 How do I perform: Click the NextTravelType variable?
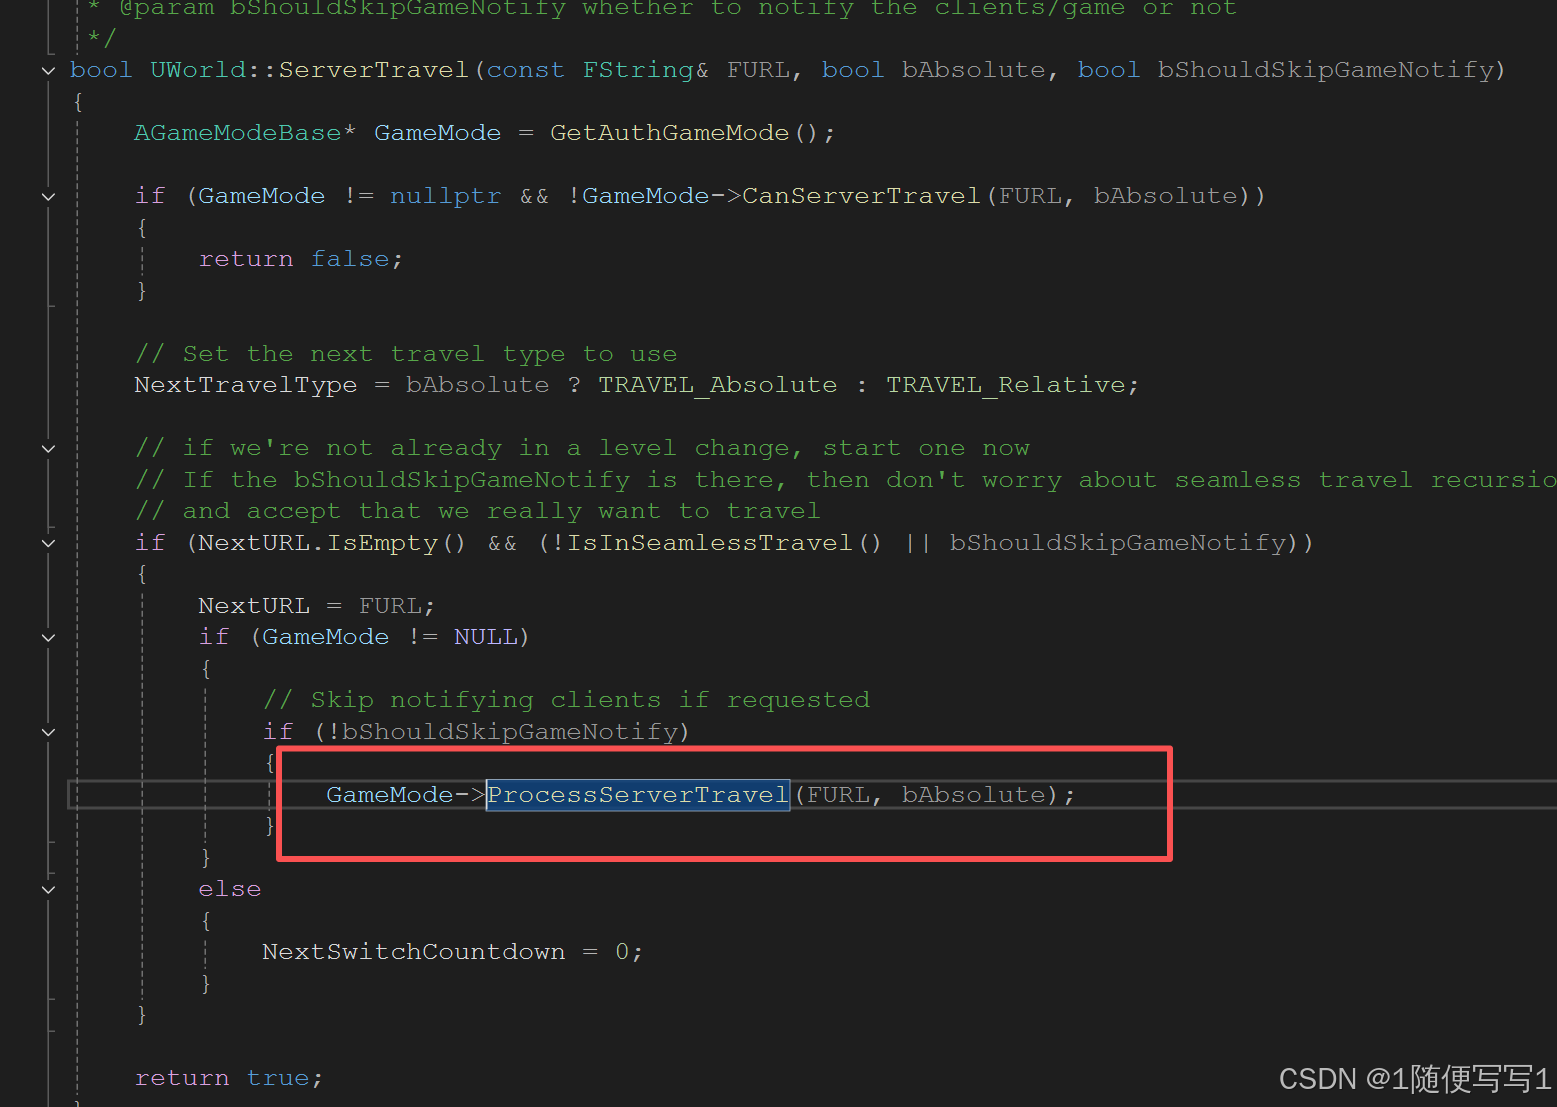point(245,385)
